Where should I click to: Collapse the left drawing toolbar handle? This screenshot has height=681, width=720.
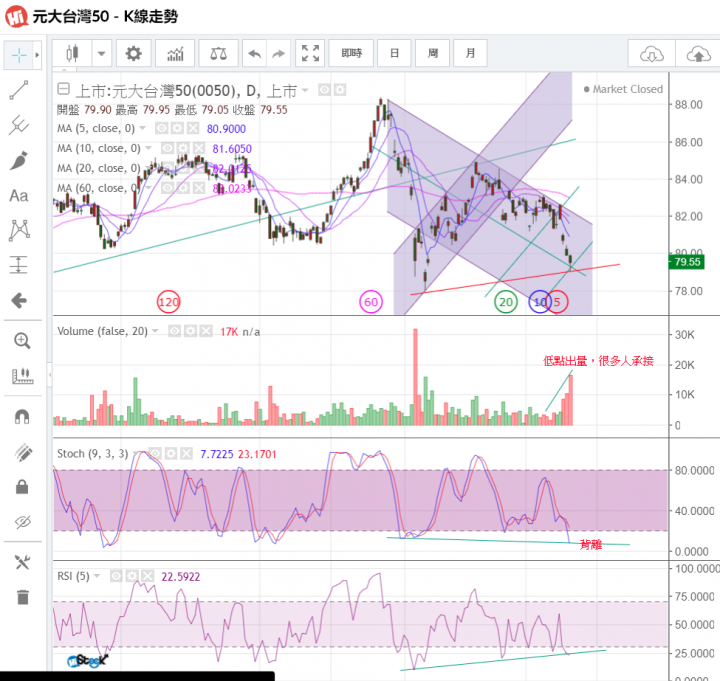coord(50,375)
